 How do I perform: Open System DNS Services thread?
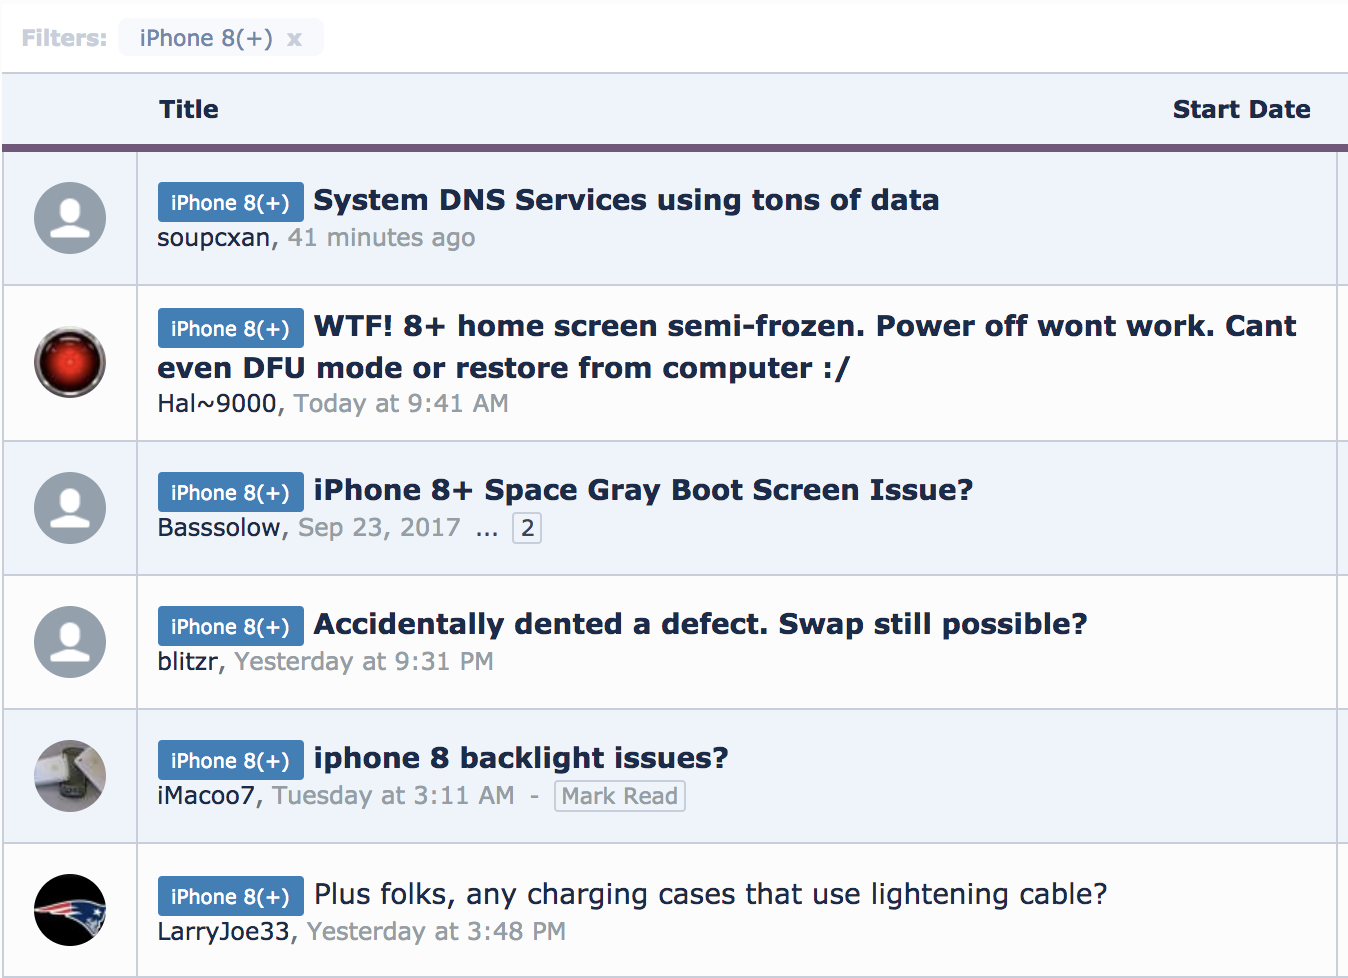(626, 200)
